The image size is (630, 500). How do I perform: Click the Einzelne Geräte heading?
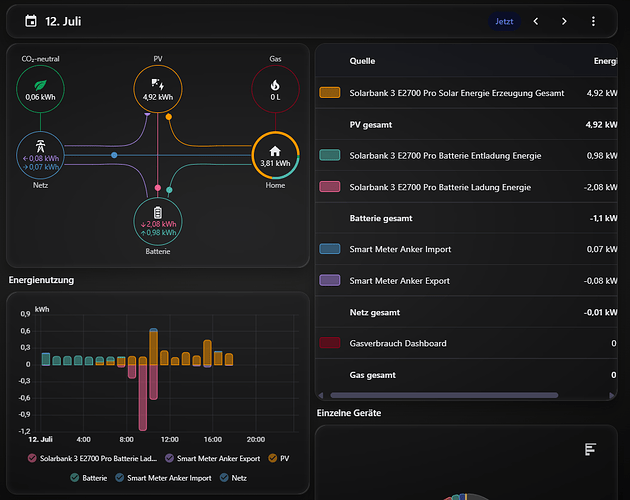(349, 413)
